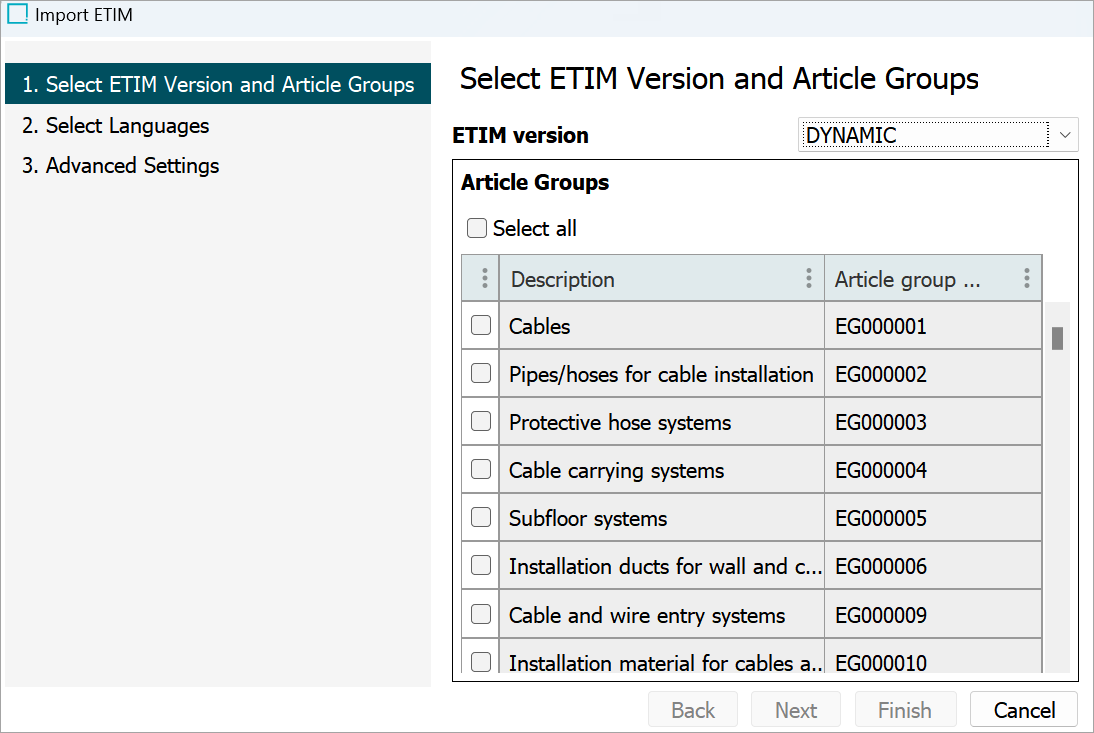Tick the Protective hose systems checkbox
Image resolution: width=1094 pixels, height=733 pixels.
[x=481, y=421]
